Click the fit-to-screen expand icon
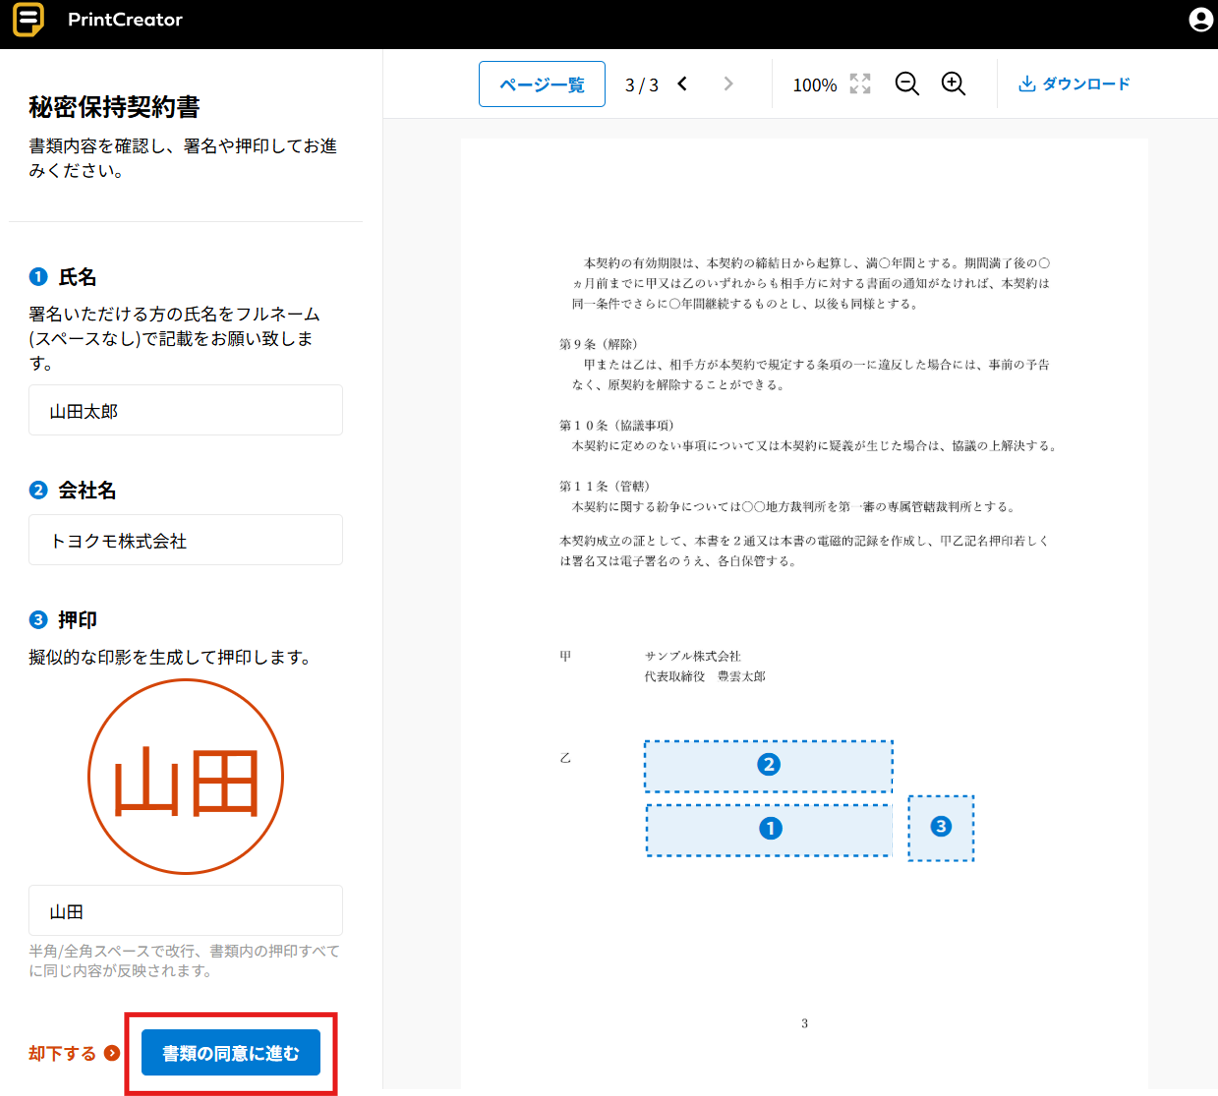 [860, 84]
